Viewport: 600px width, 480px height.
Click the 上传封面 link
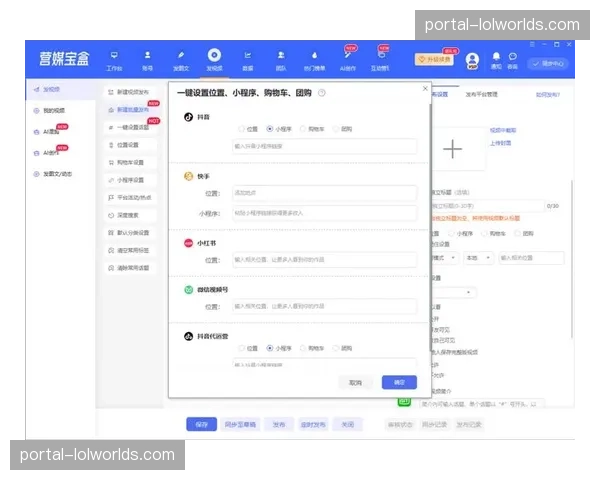click(501, 143)
